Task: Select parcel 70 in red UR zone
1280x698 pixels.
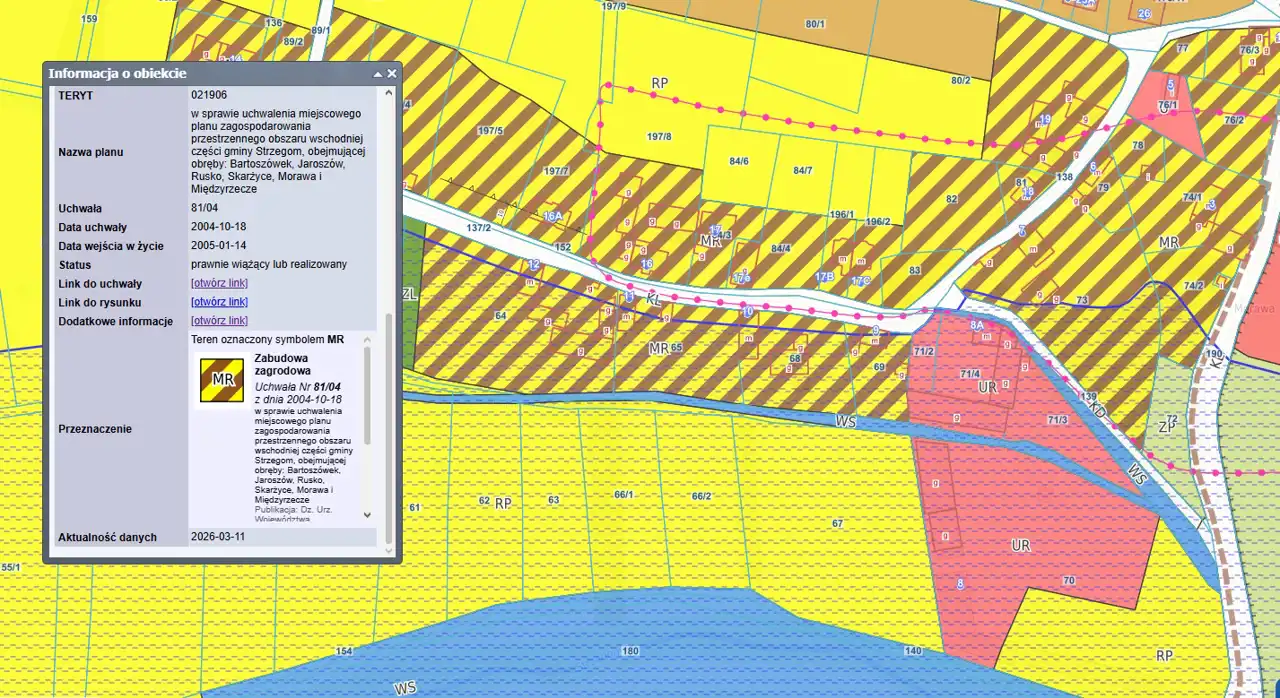Action: click(x=1068, y=581)
